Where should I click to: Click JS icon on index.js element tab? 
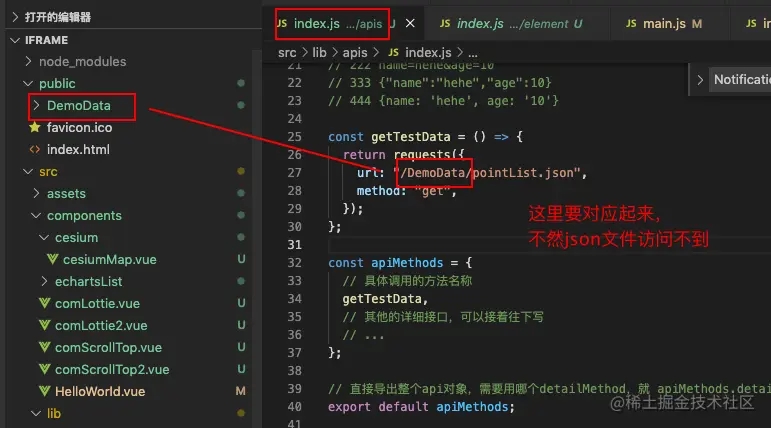(445, 24)
